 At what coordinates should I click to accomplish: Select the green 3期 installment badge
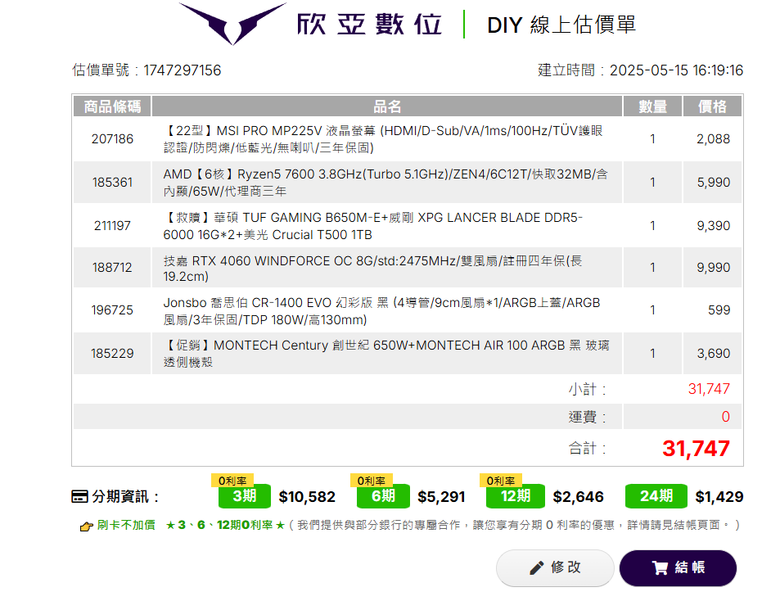click(x=244, y=496)
